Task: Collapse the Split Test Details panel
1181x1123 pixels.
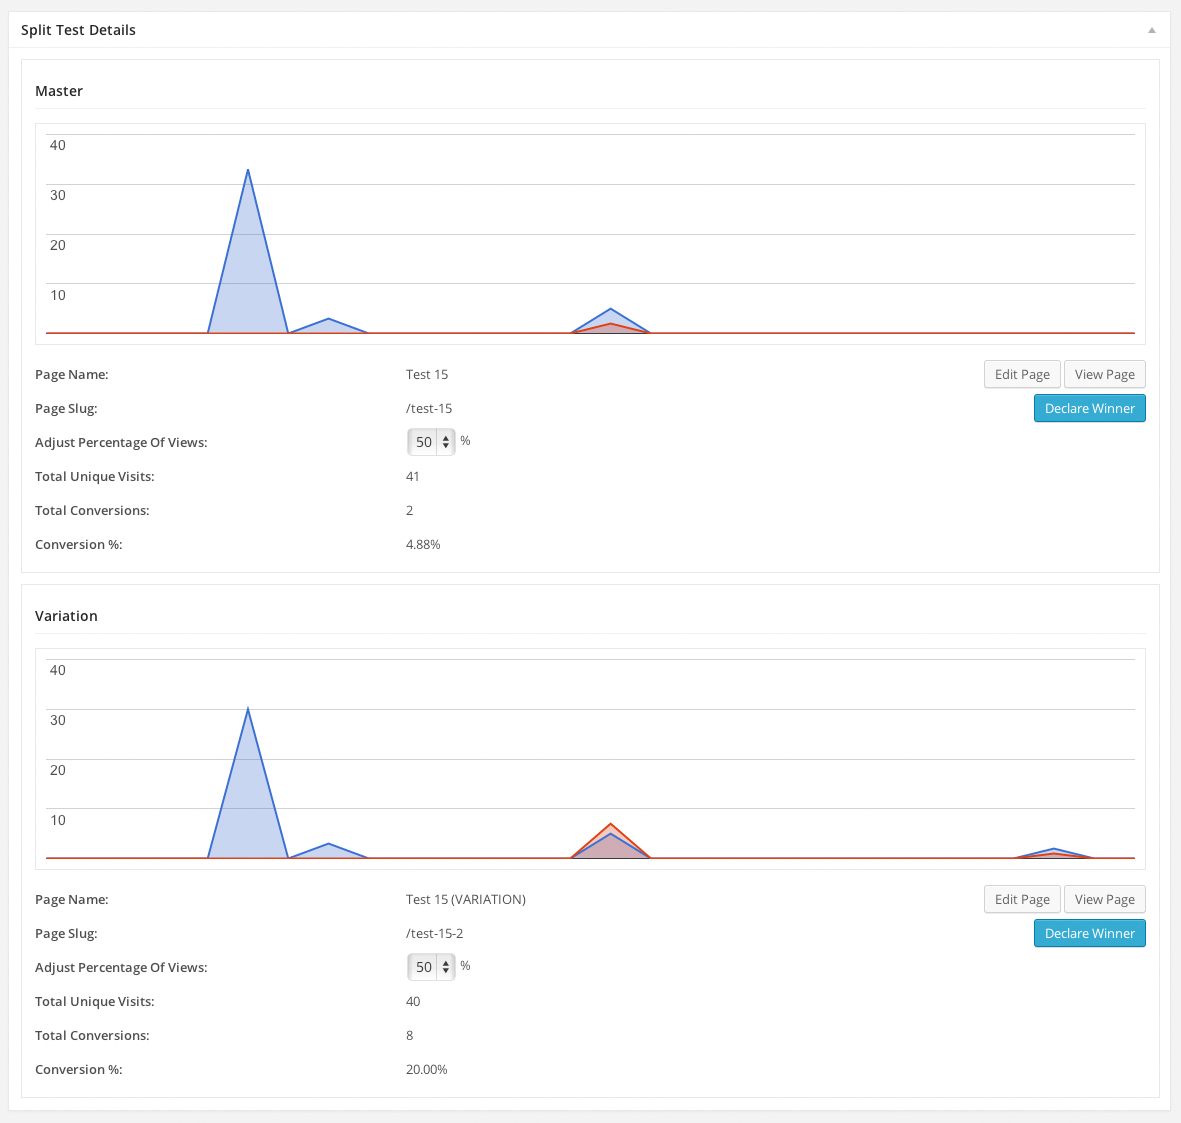Action: pyautogui.click(x=1151, y=30)
